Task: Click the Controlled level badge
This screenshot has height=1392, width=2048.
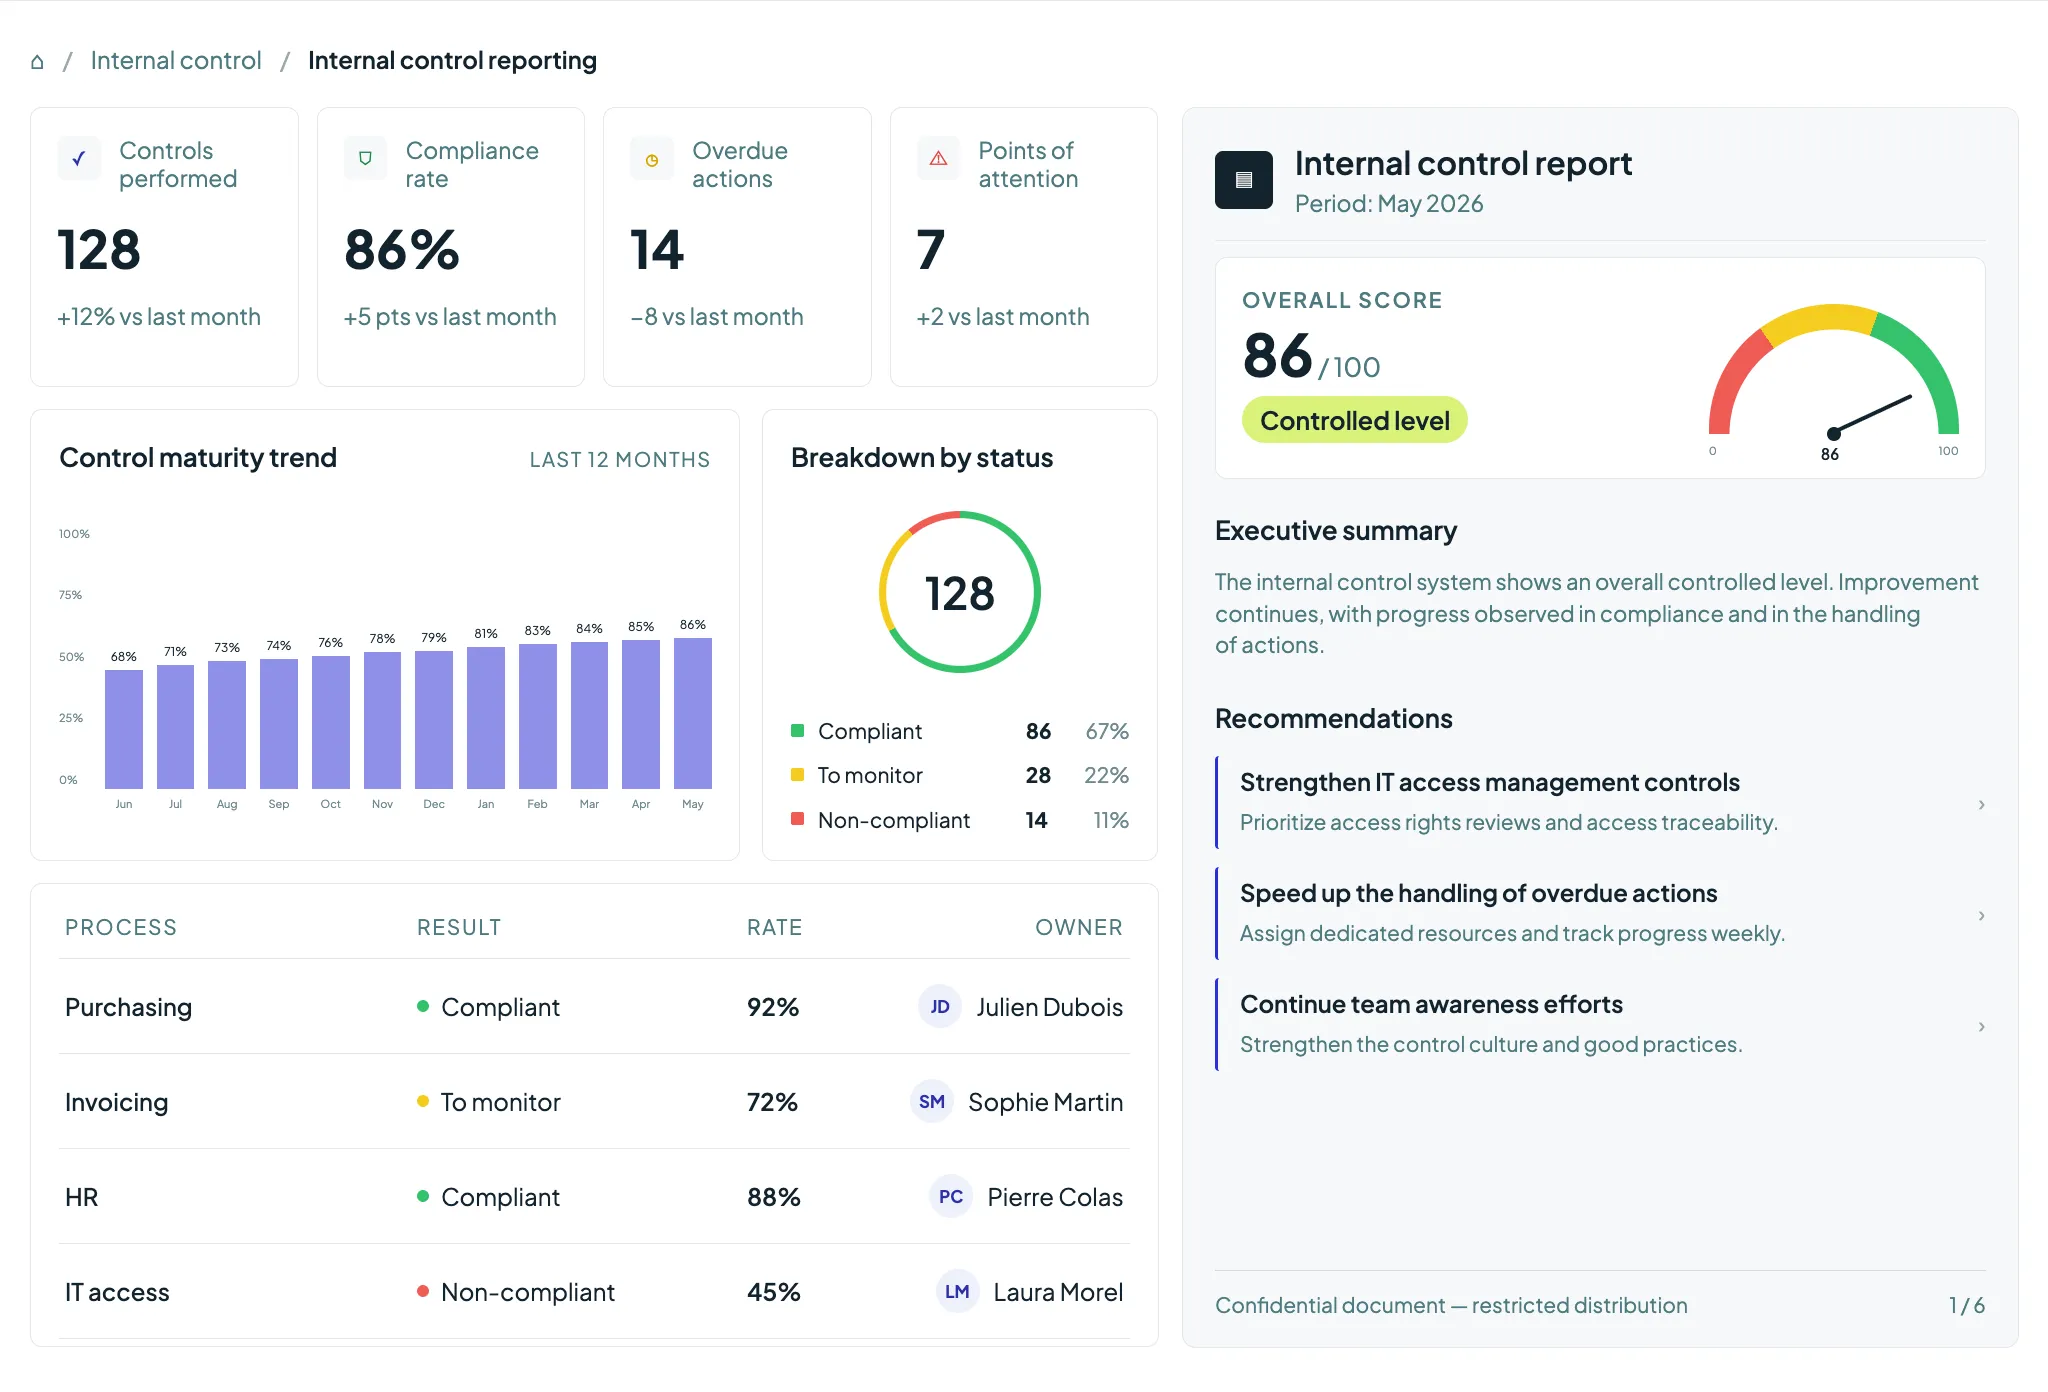Action: (1355, 420)
